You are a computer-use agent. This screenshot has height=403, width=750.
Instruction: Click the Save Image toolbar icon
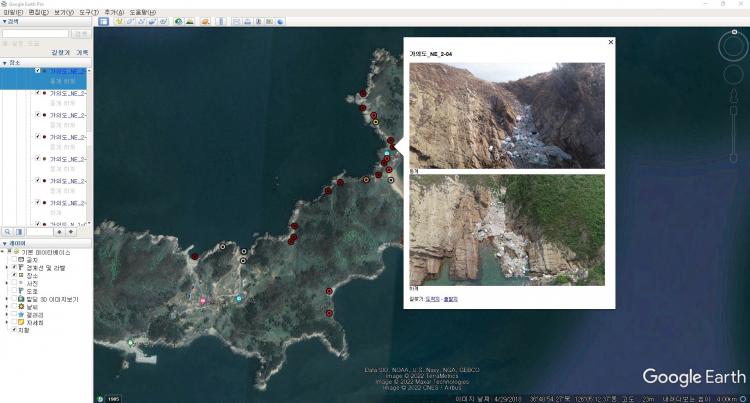point(258,22)
